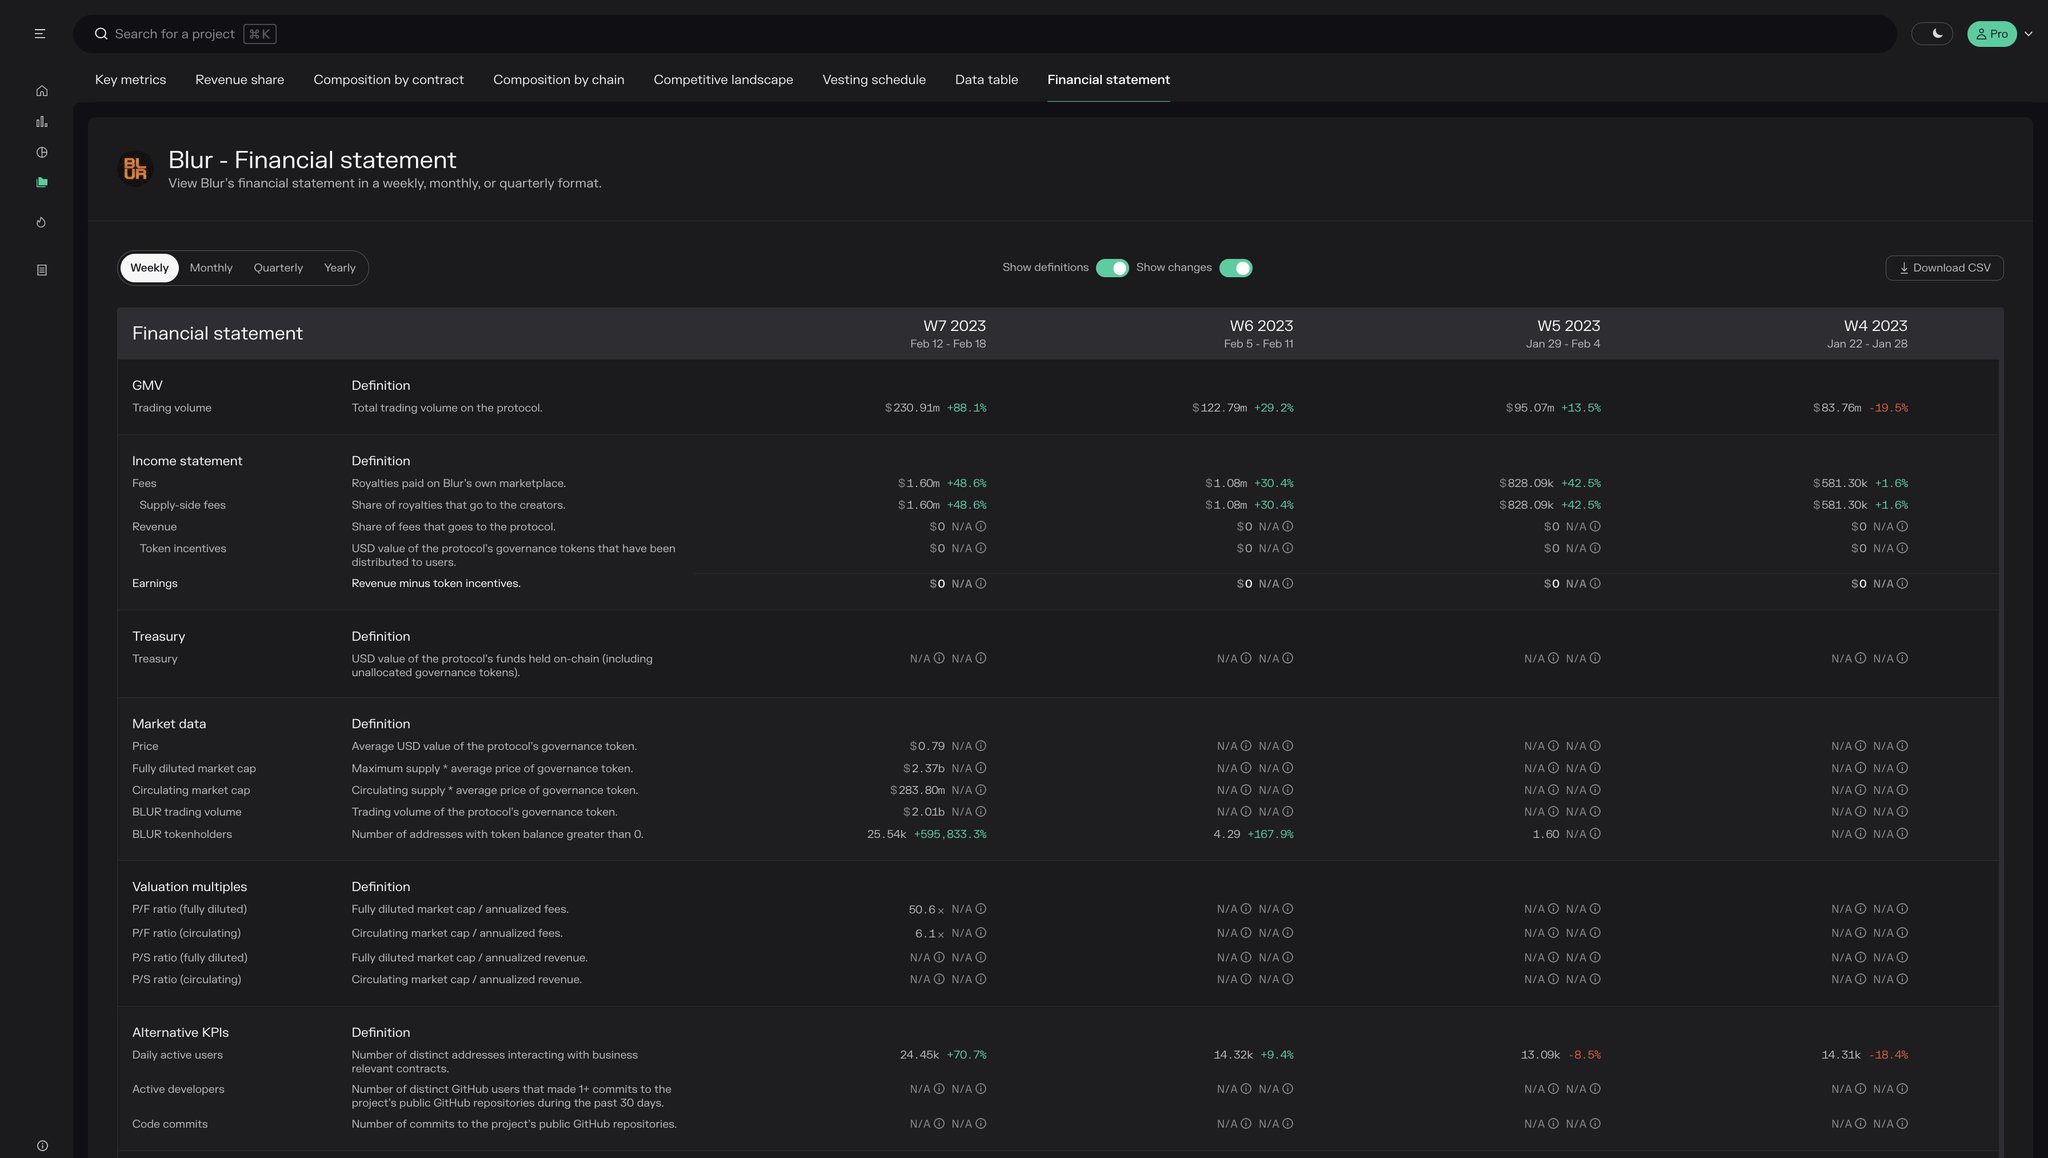
Task: Click the search magnifier icon in search bar
Action: click(101, 33)
